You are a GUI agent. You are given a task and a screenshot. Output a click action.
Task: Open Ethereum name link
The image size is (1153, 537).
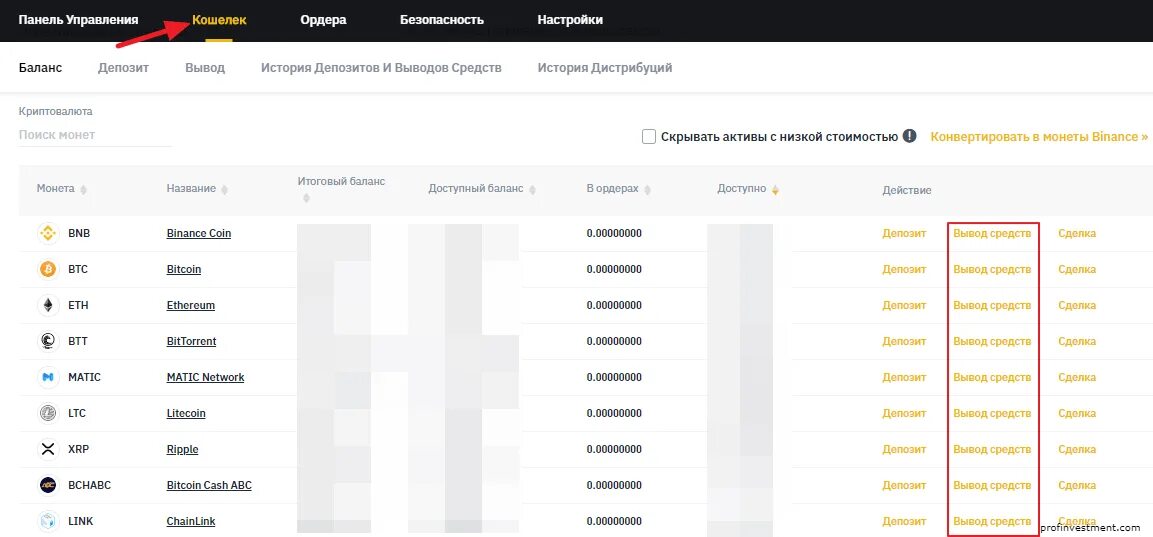pos(190,305)
